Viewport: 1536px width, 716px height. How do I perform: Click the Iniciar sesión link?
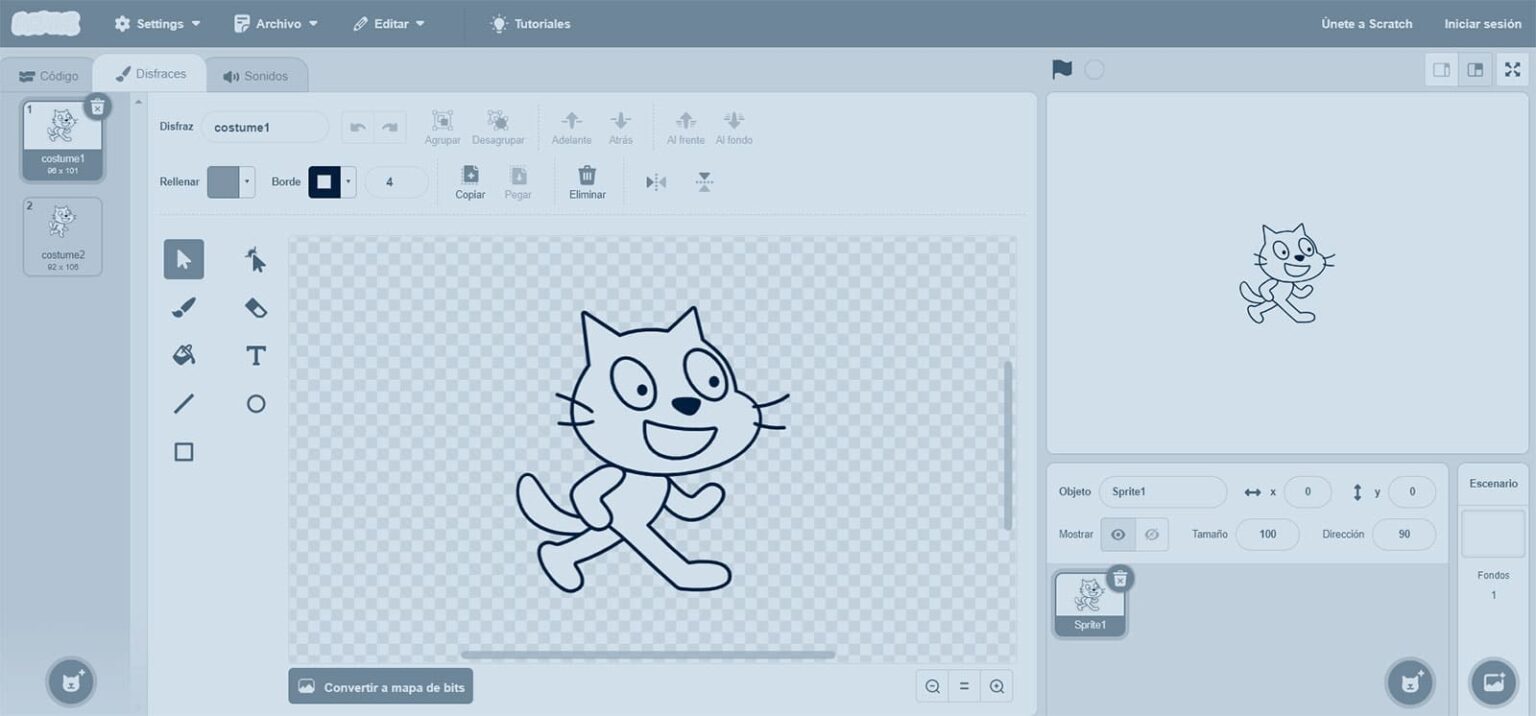click(x=1482, y=24)
